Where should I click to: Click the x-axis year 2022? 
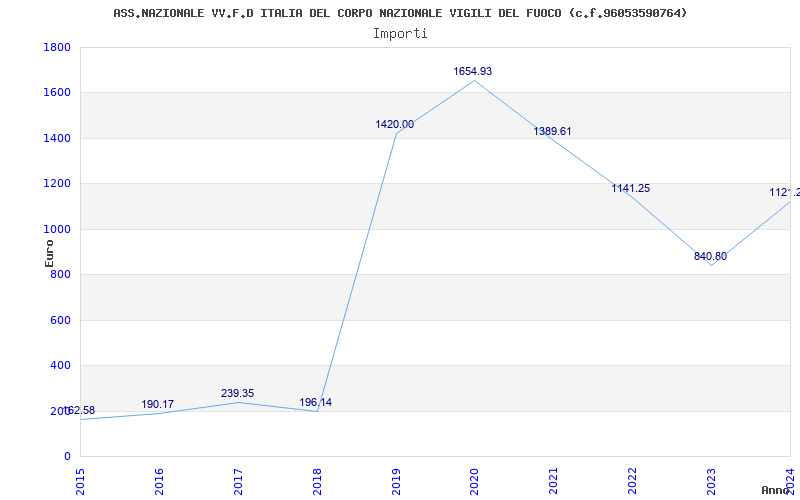click(633, 482)
